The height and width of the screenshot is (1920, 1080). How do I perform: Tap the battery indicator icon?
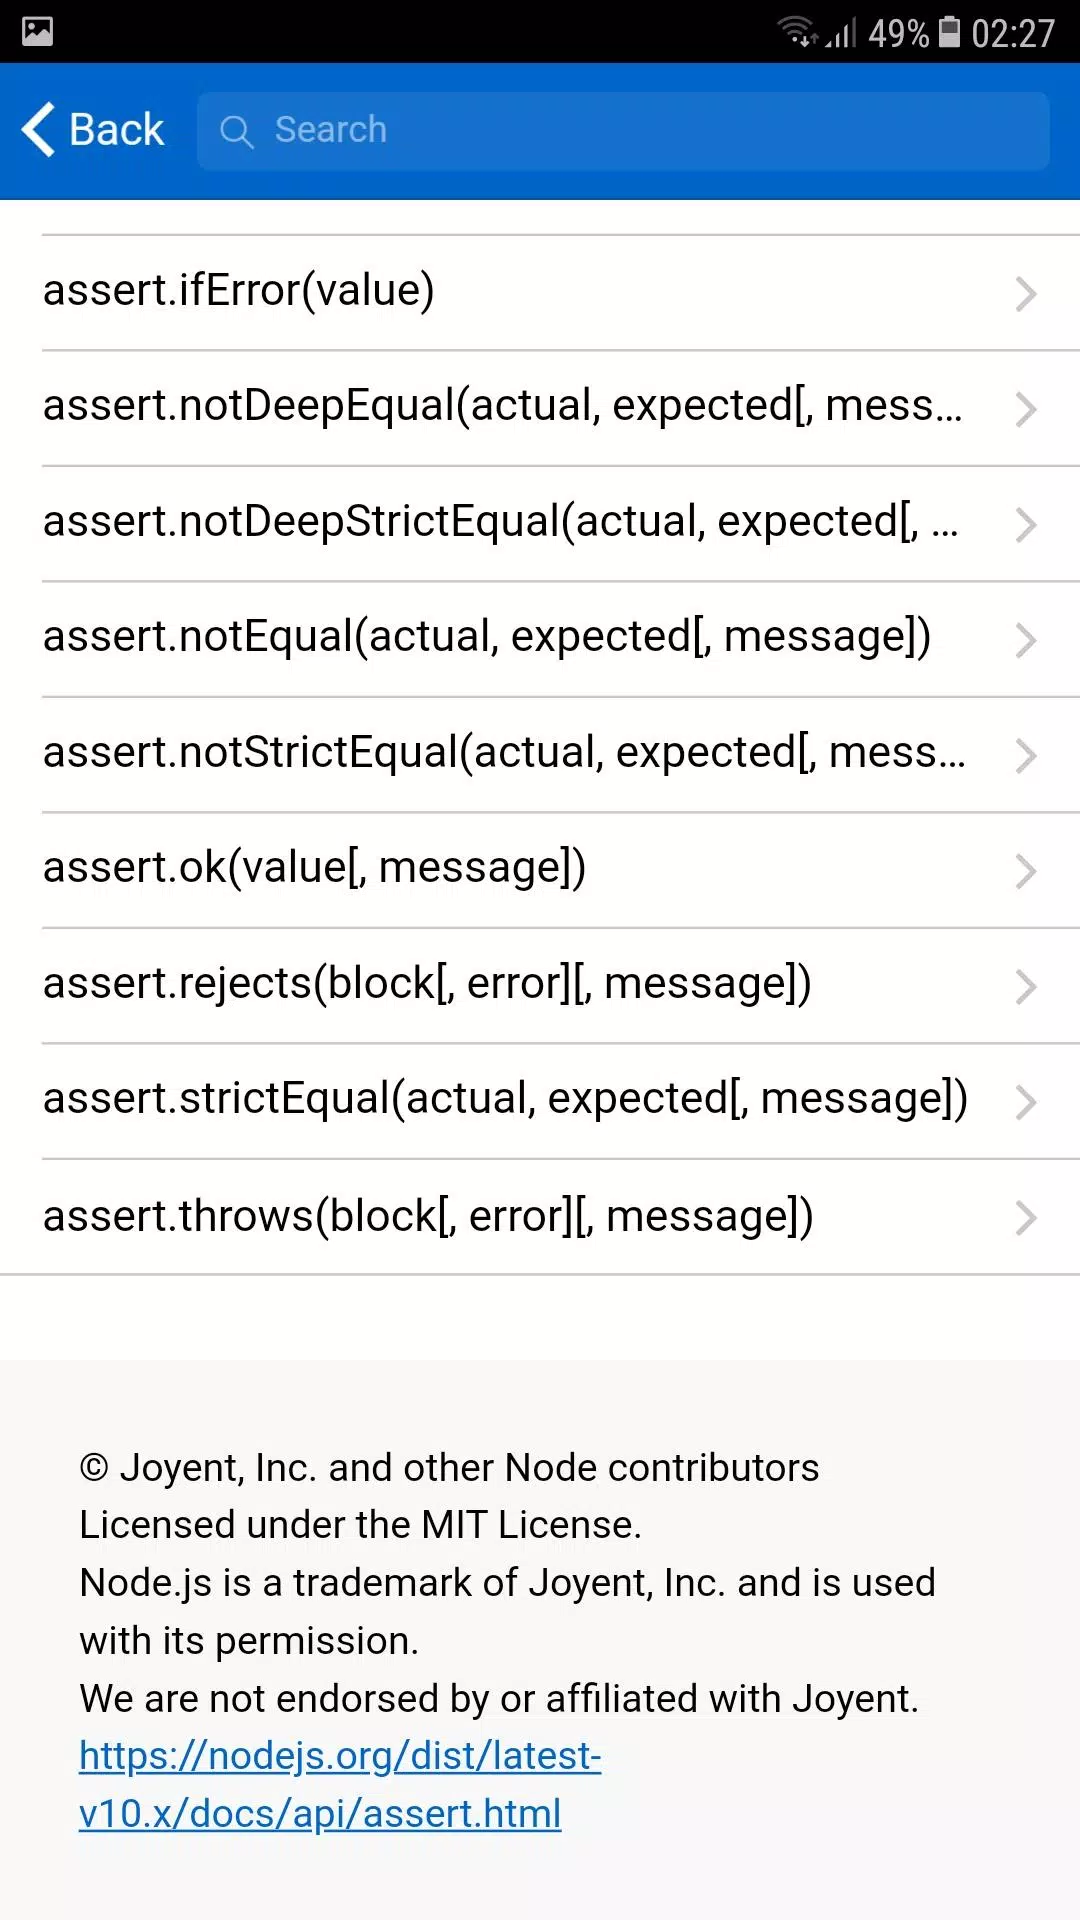tap(950, 32)
